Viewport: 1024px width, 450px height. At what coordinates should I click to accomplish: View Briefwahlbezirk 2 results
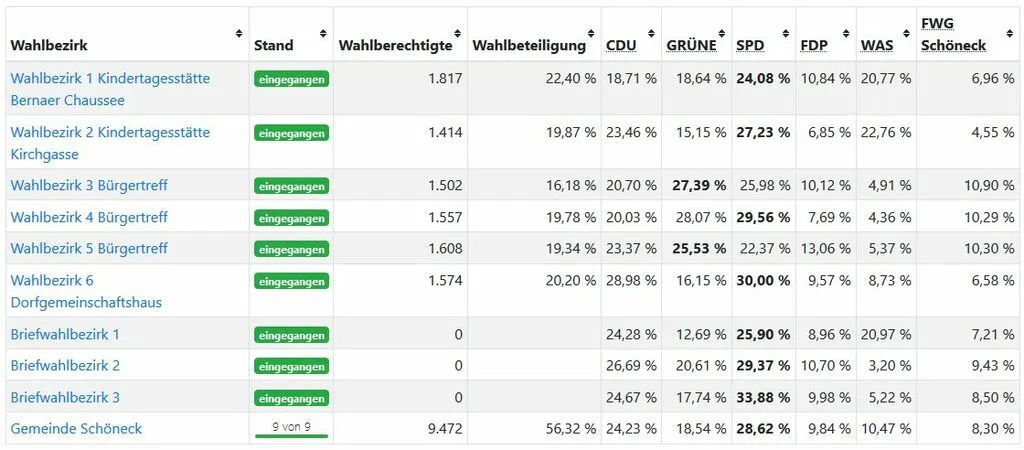(x=65, y=365)
